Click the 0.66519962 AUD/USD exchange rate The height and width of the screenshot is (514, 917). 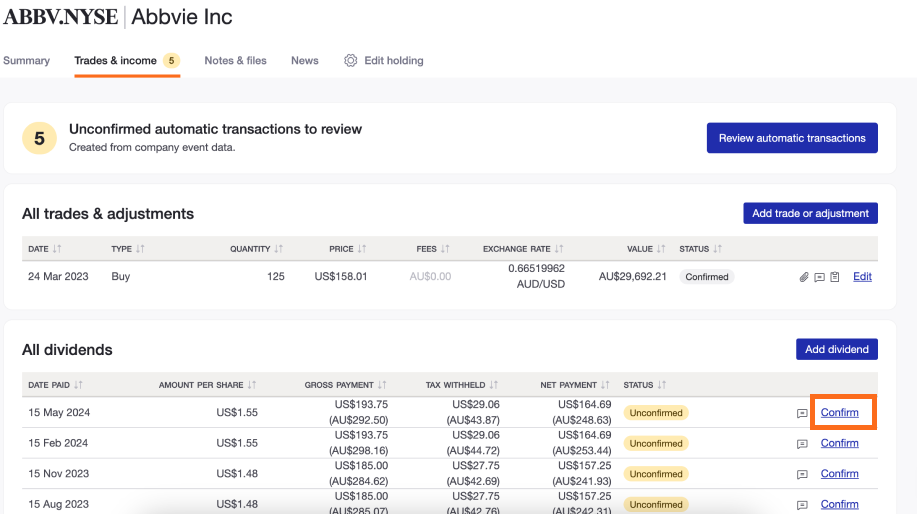pyautogui.click(x=536, y=277)
